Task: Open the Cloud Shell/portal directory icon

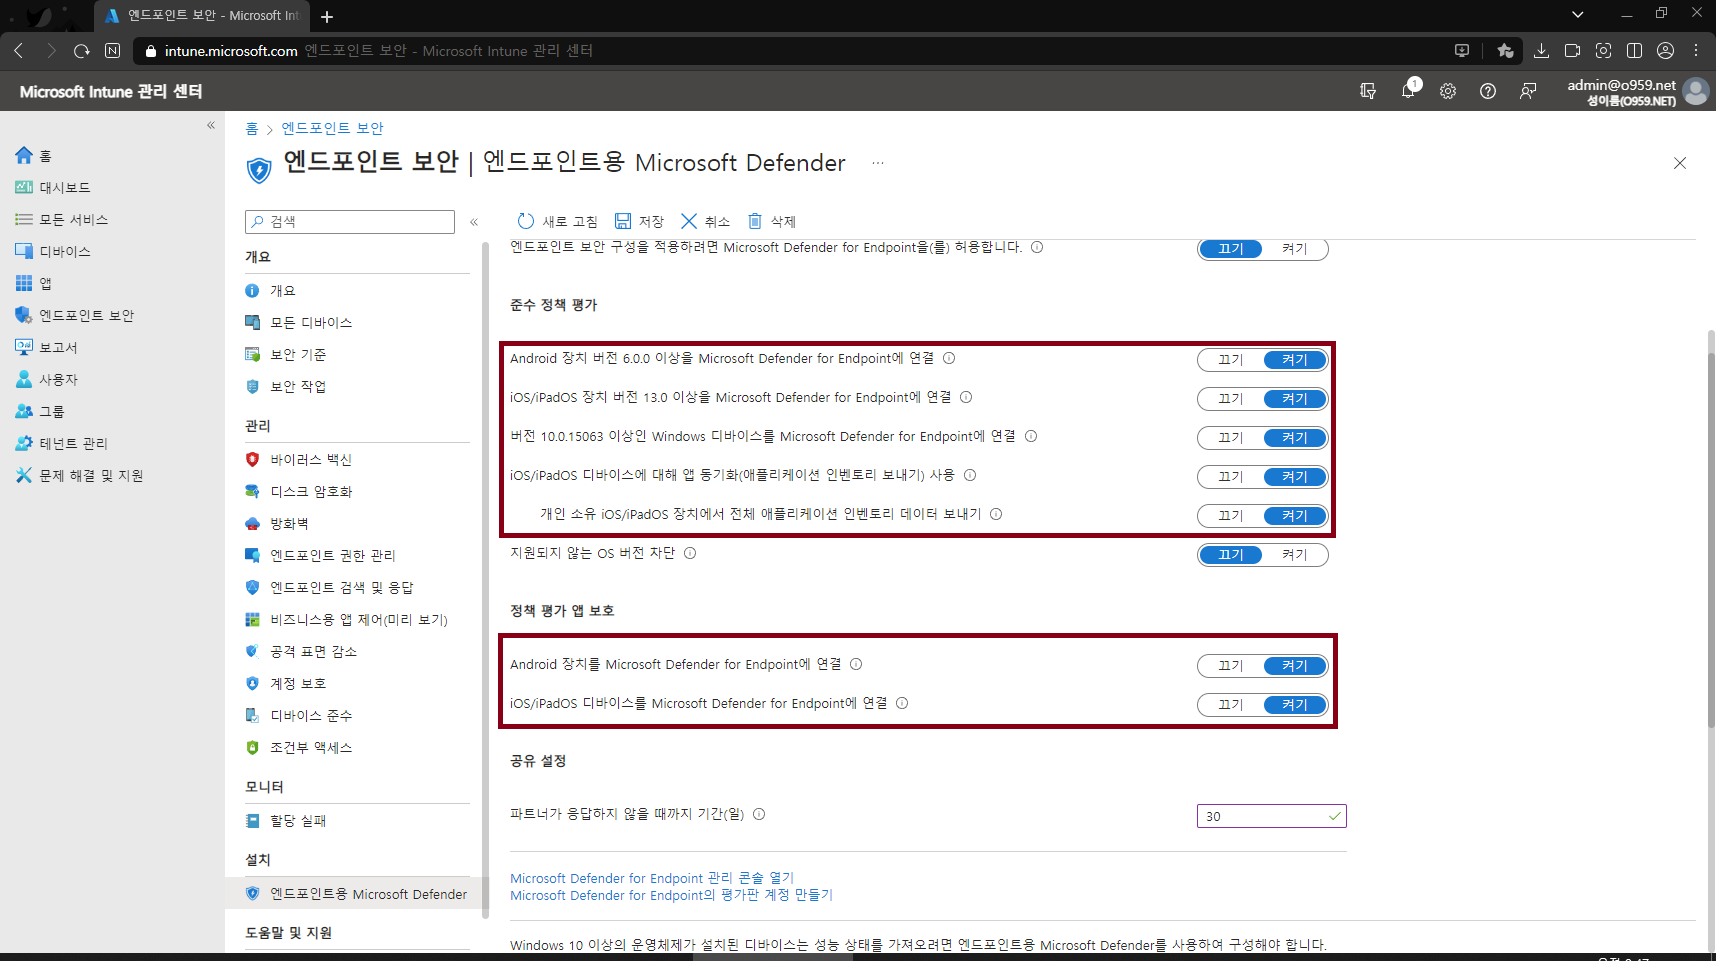Action: pos(1368,91)
